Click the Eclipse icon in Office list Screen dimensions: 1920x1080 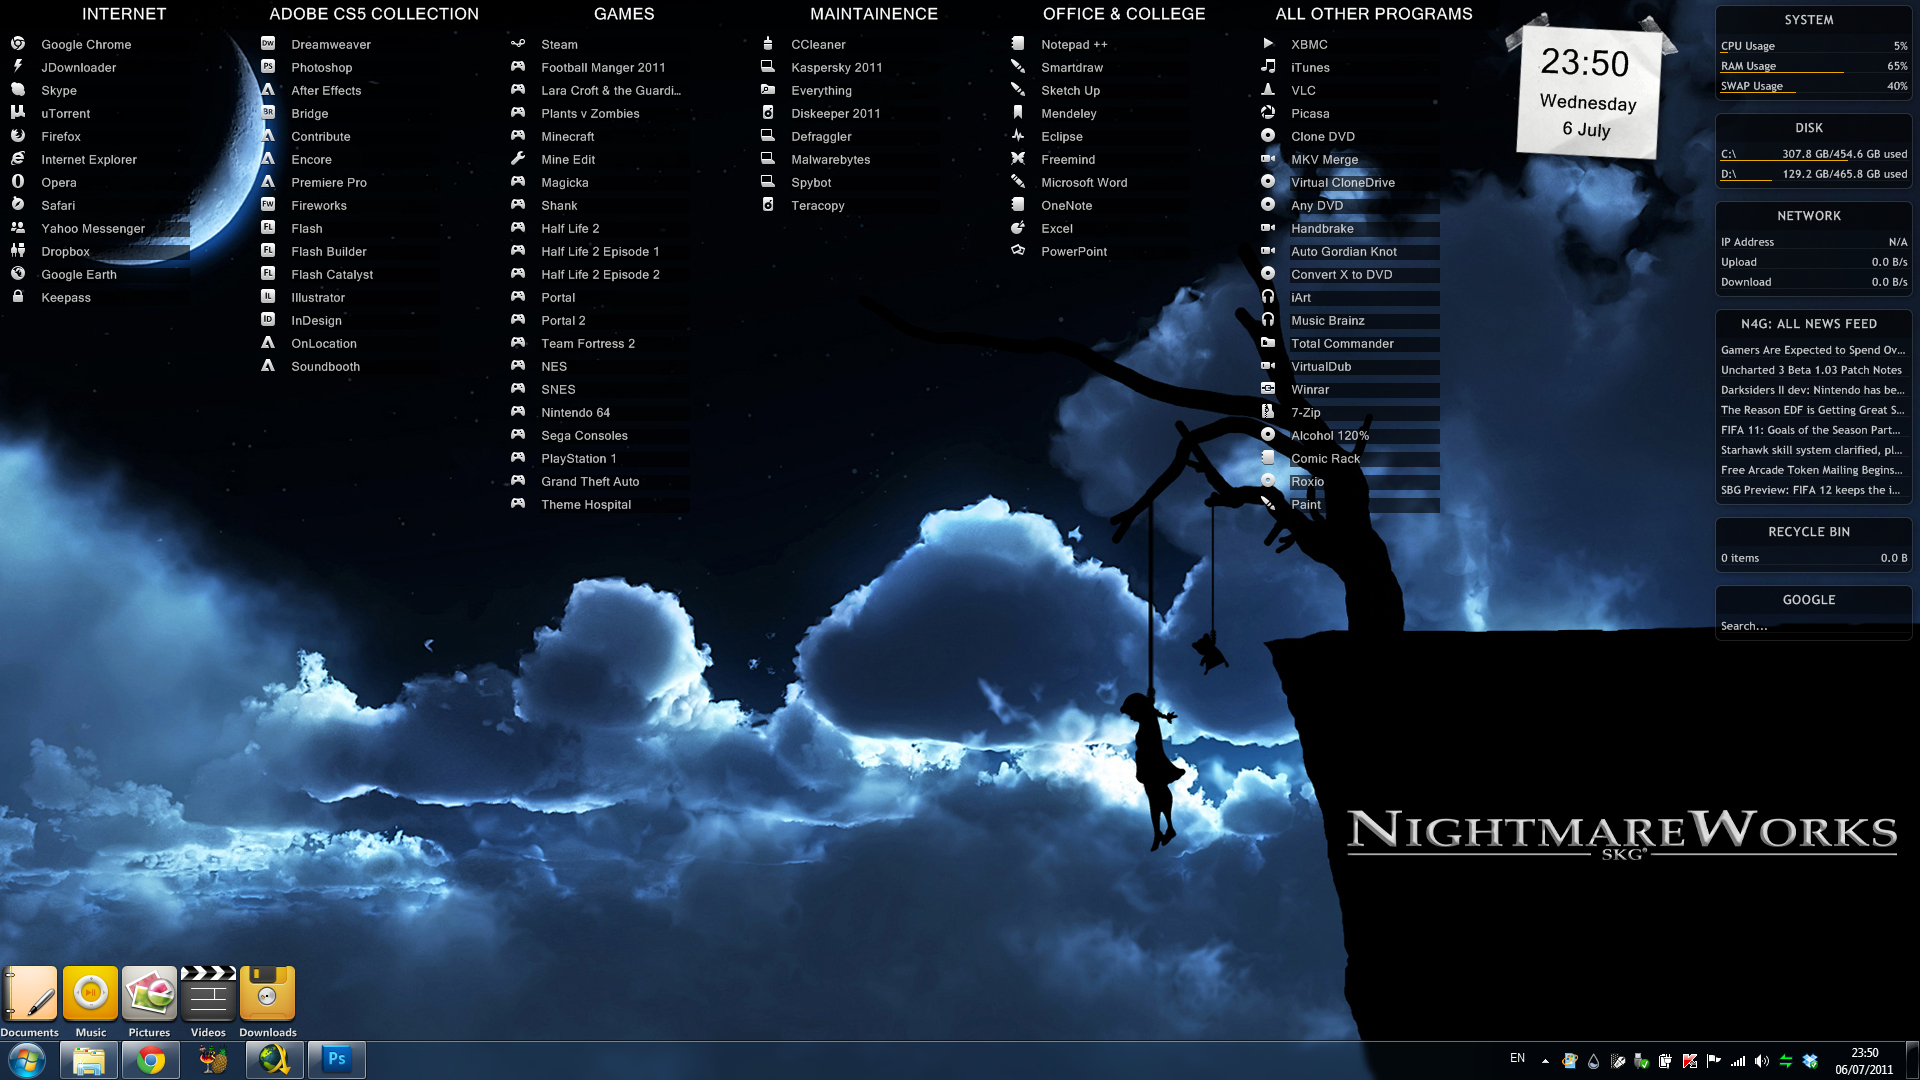point(1018,136)
